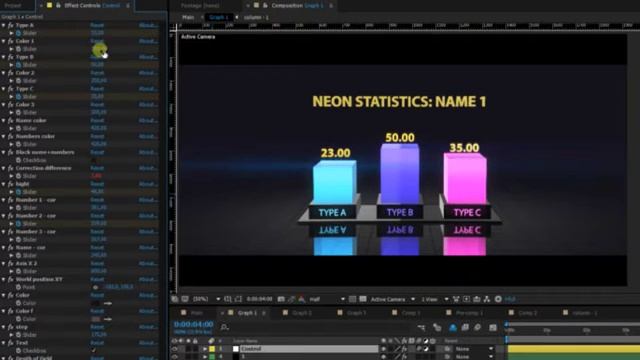Hide layer 4 with its eye icon
Viewport: 640px width, 360px height.
tap(175, 357)
